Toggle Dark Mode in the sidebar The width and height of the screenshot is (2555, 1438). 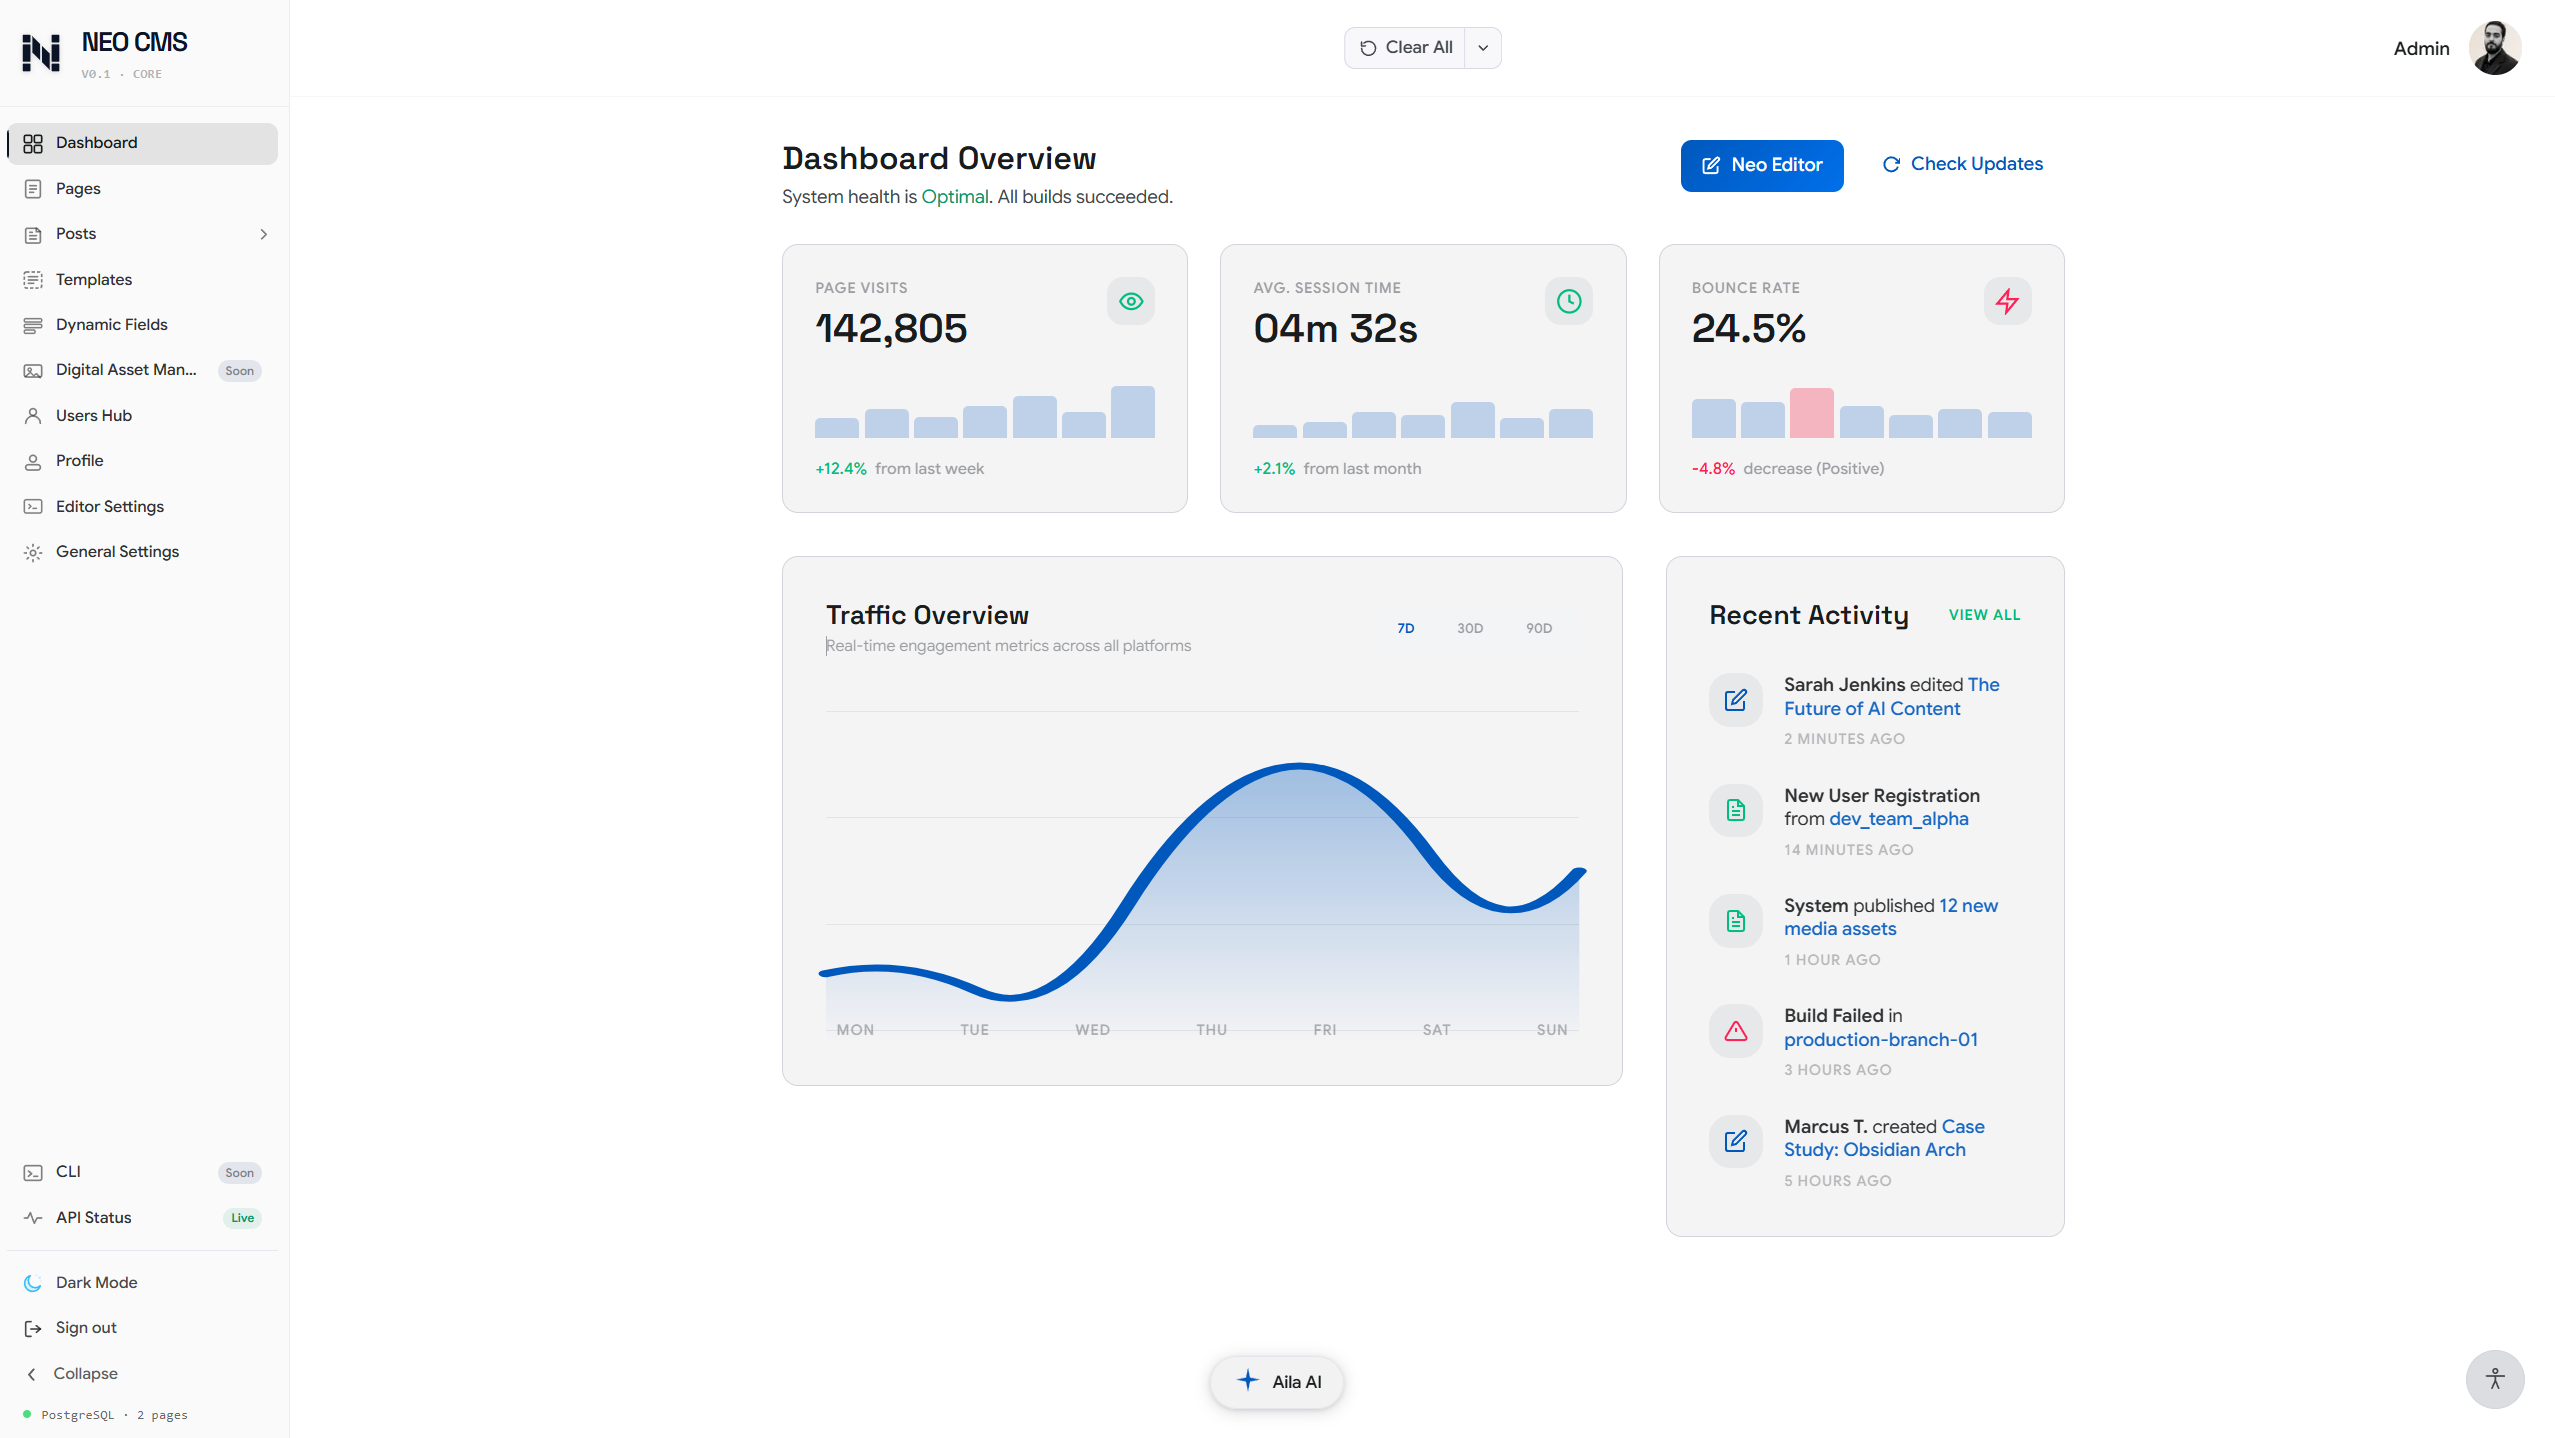(96, 1282)
